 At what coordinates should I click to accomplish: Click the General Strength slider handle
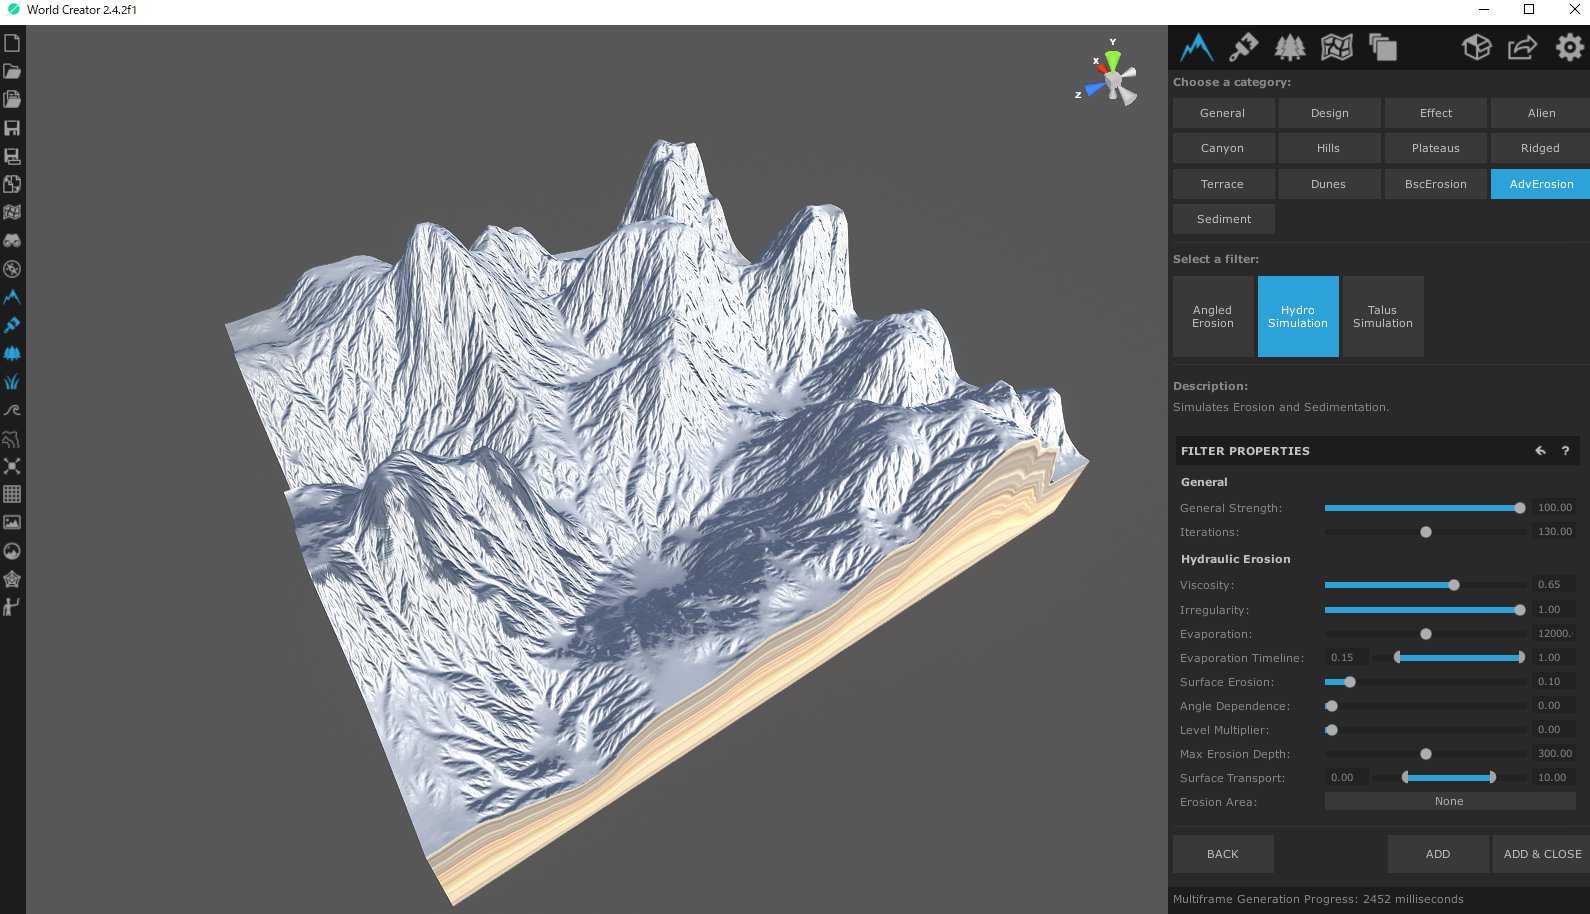point(1520,508)
